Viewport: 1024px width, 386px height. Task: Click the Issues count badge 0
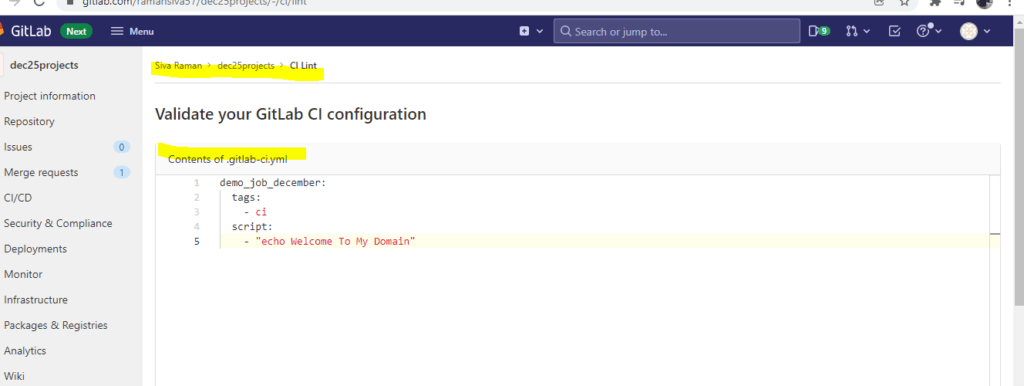pos(121,147)
